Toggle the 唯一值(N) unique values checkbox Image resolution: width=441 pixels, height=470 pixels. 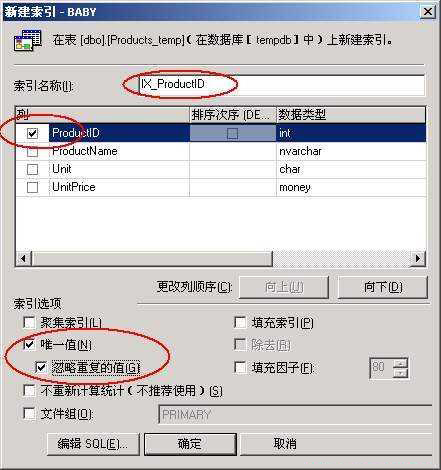pos(29,344)
